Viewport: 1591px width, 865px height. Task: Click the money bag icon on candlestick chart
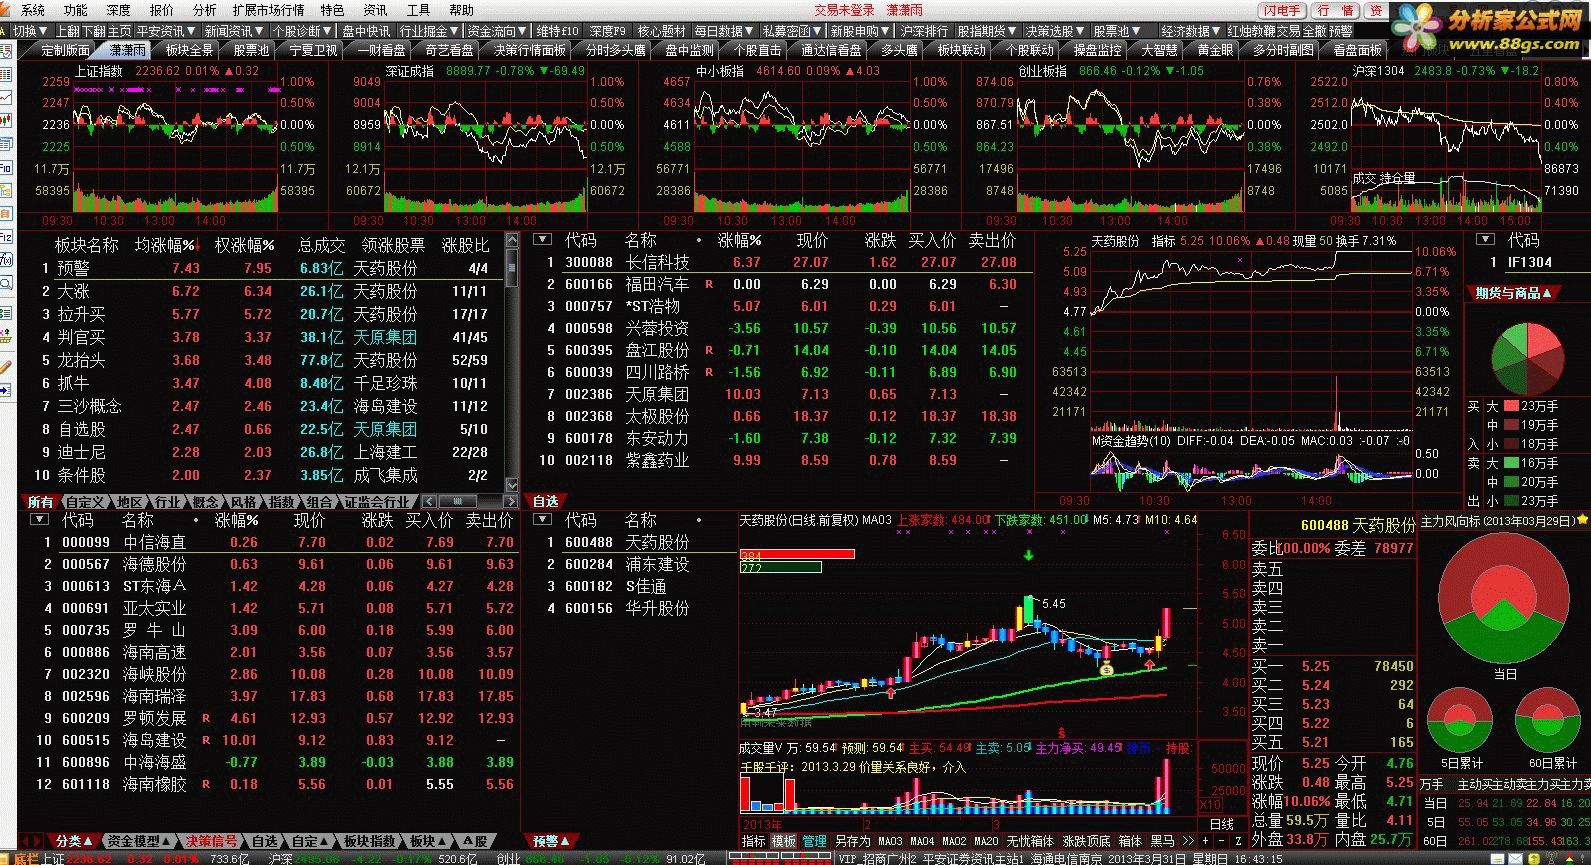click(1106, 668)
